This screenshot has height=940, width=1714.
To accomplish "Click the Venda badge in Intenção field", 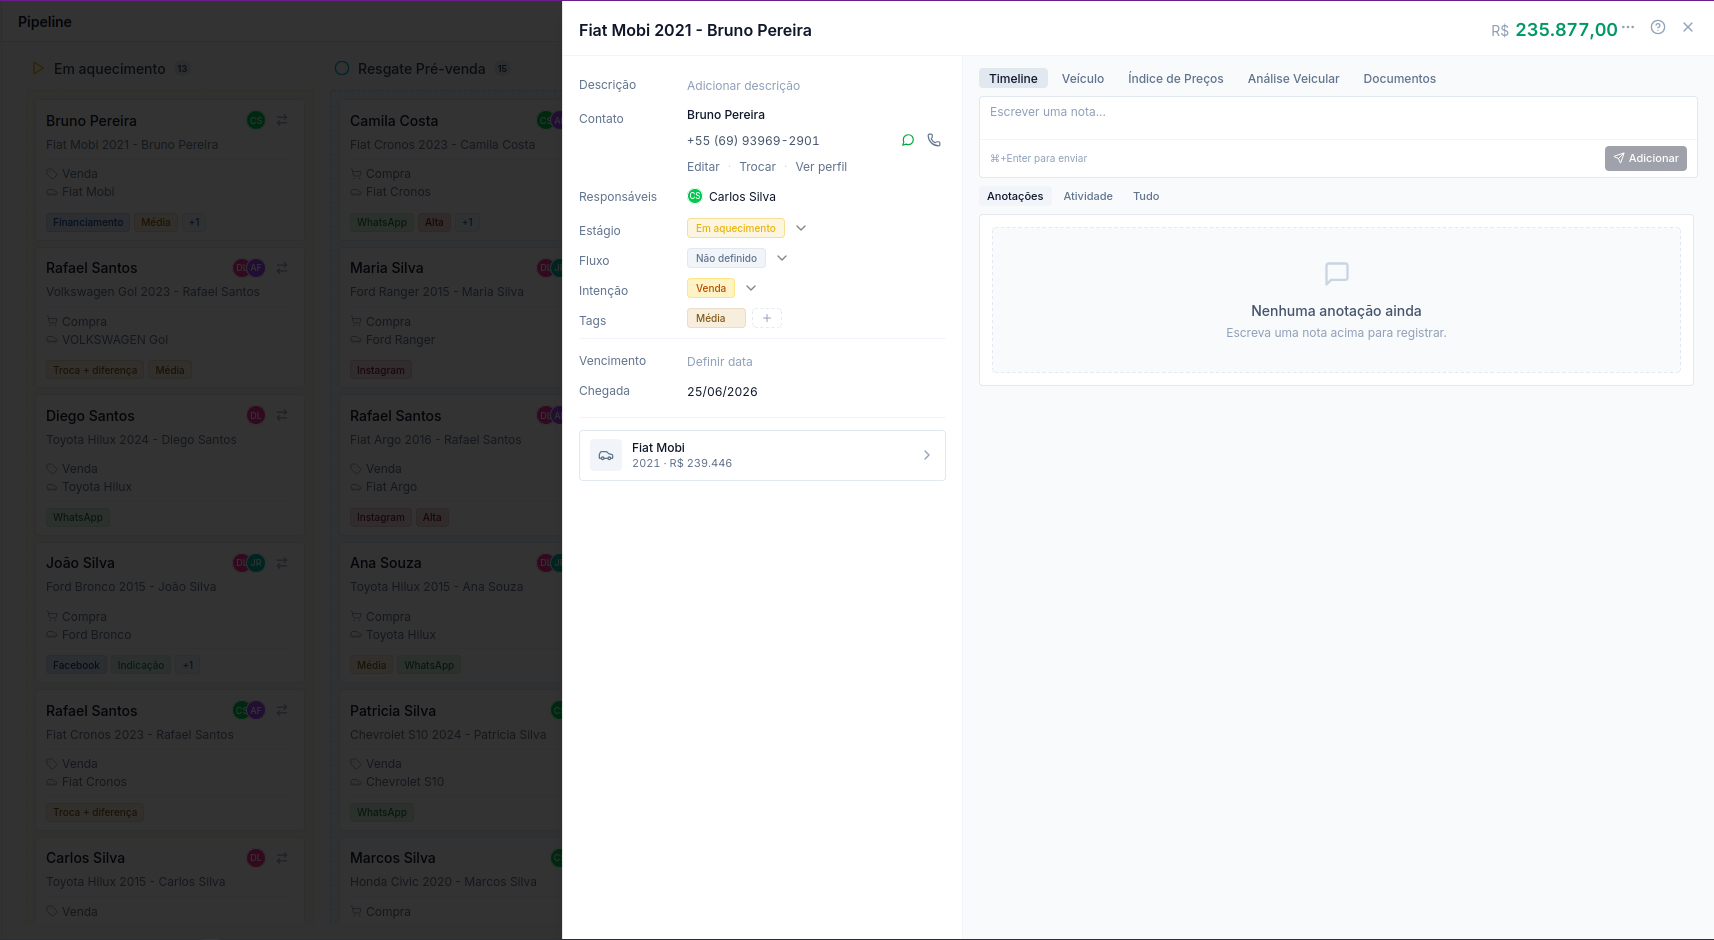I will [711, 288].
